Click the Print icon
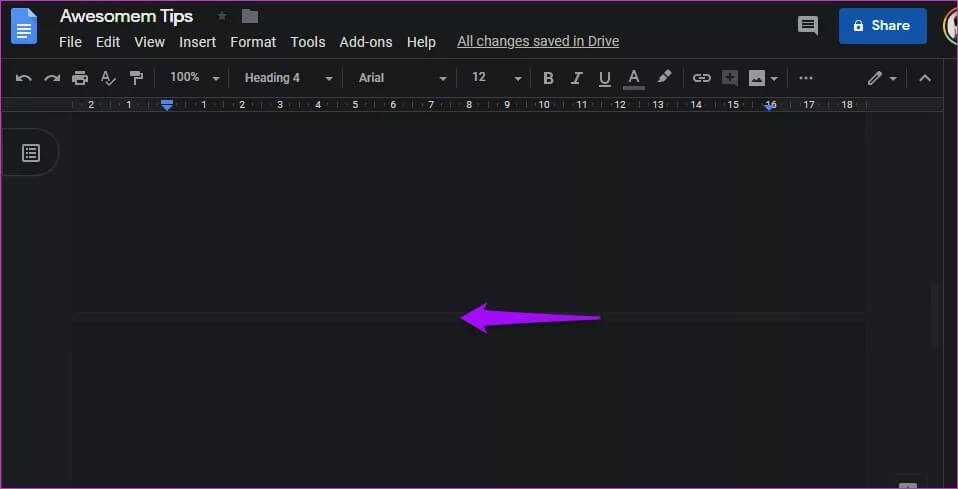This screenshot has width=958, height=489. tap(80, 78)
